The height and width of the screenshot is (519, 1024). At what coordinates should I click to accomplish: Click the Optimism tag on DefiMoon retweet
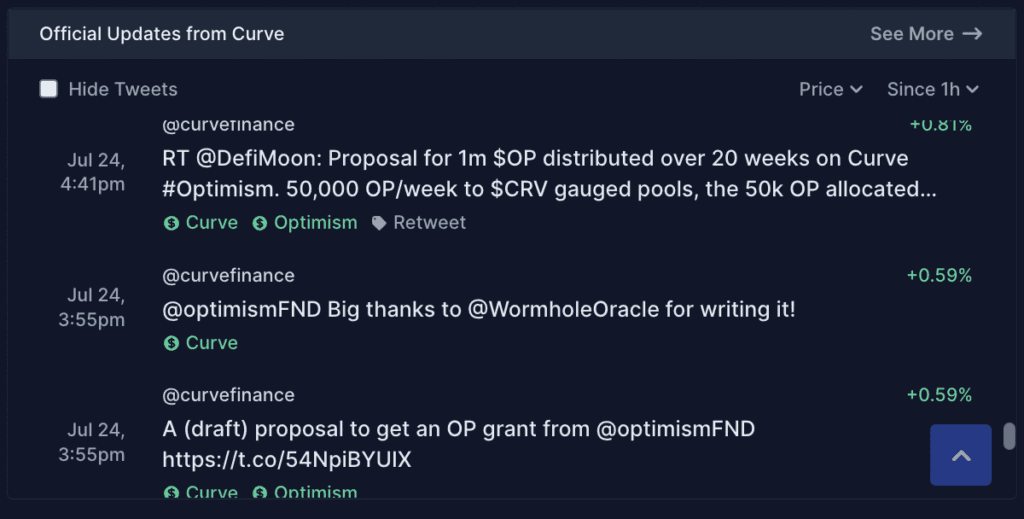pyautogui.click(x=305, y=223)
